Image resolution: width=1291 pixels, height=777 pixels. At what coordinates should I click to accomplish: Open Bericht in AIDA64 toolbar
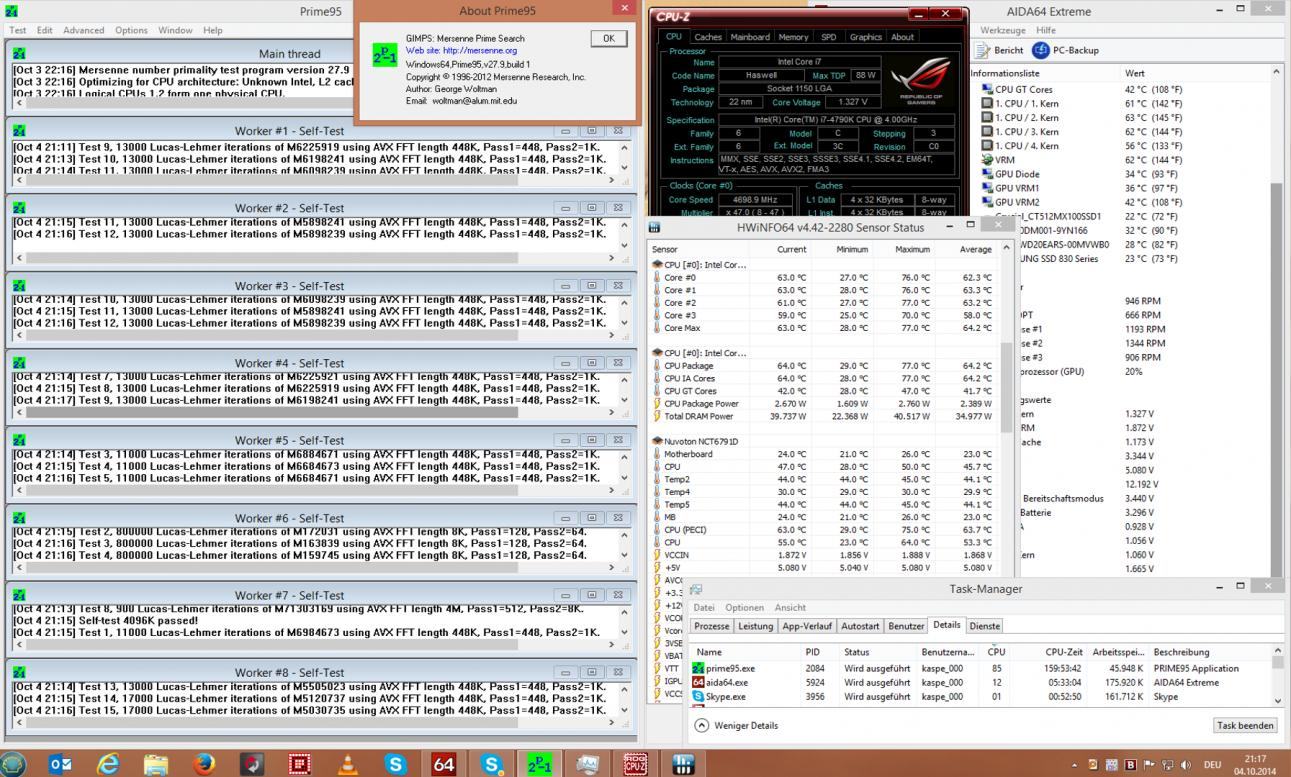1000,50
